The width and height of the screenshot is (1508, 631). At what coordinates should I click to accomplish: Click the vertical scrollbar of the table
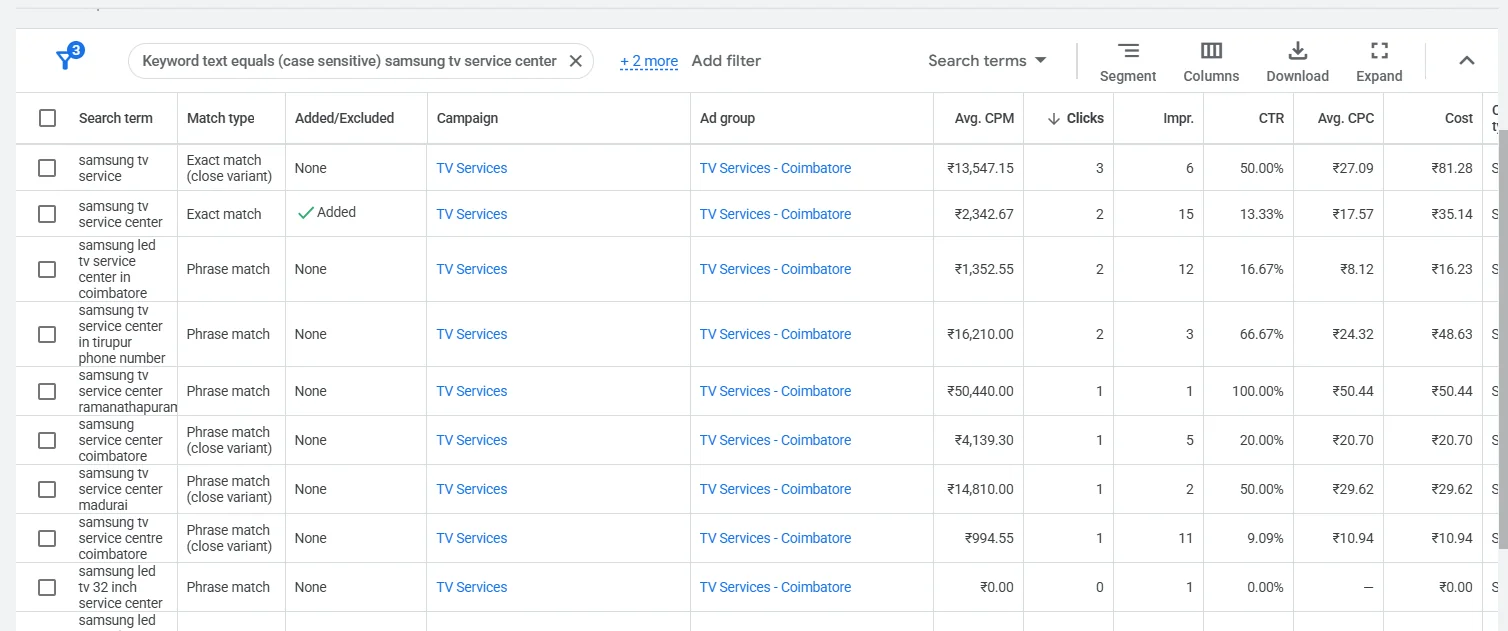1501,339
